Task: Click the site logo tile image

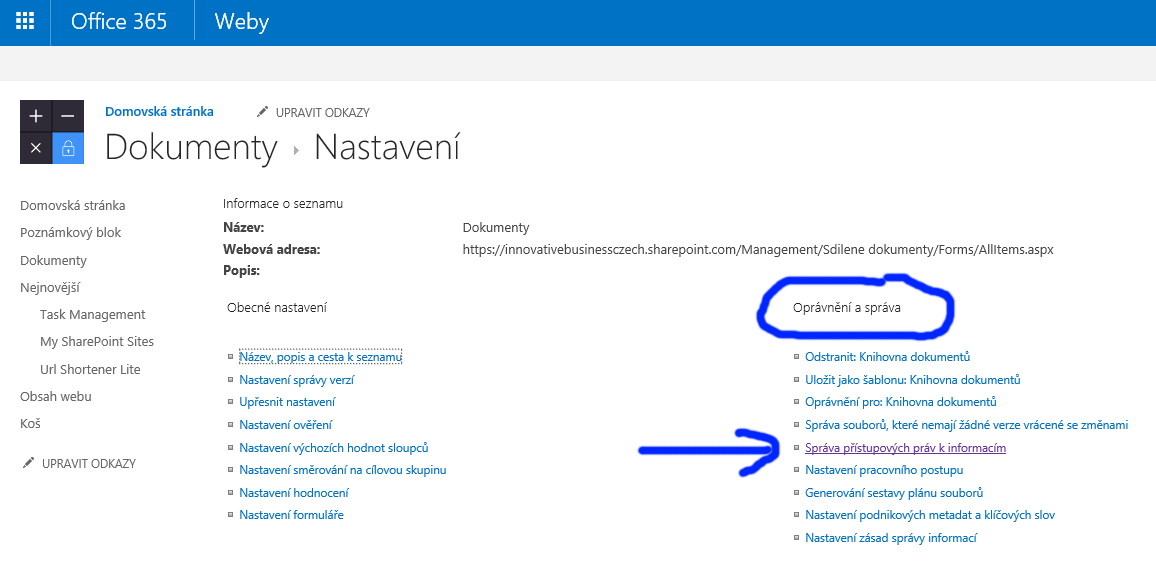Action: 52,132
